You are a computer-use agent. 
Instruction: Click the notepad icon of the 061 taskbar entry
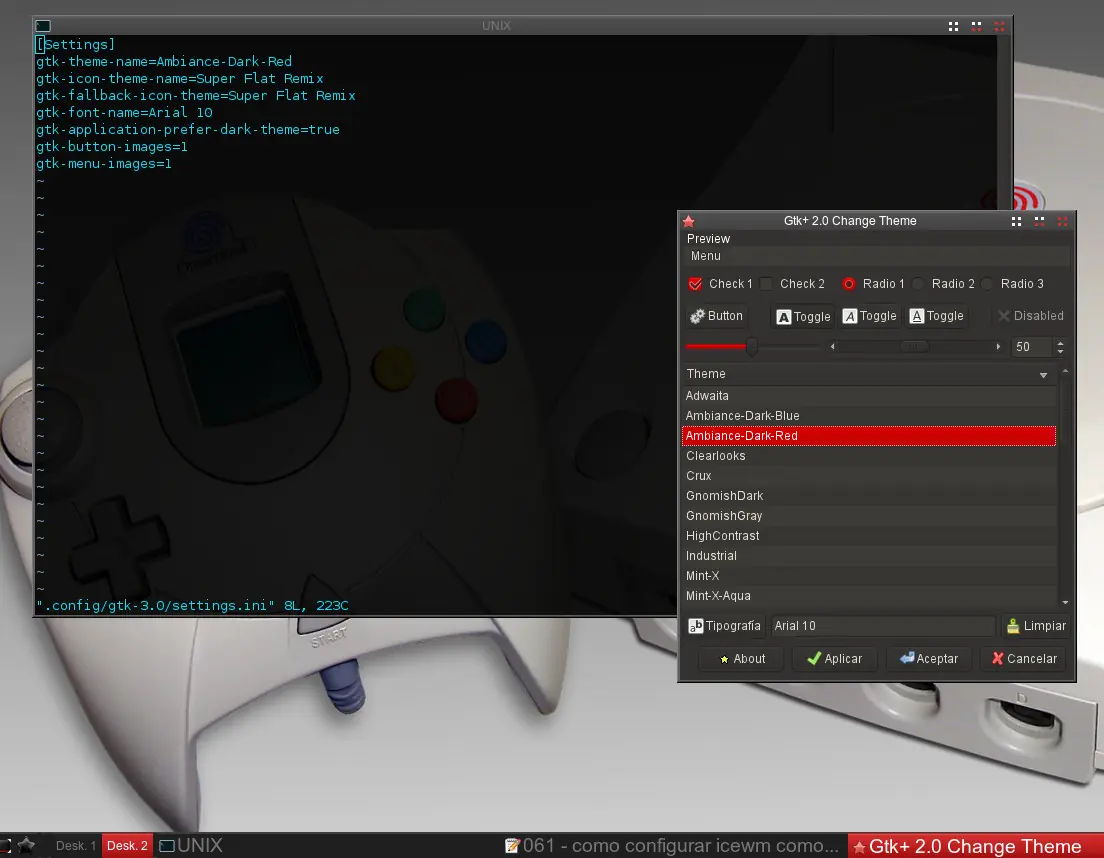pos(513,845)
